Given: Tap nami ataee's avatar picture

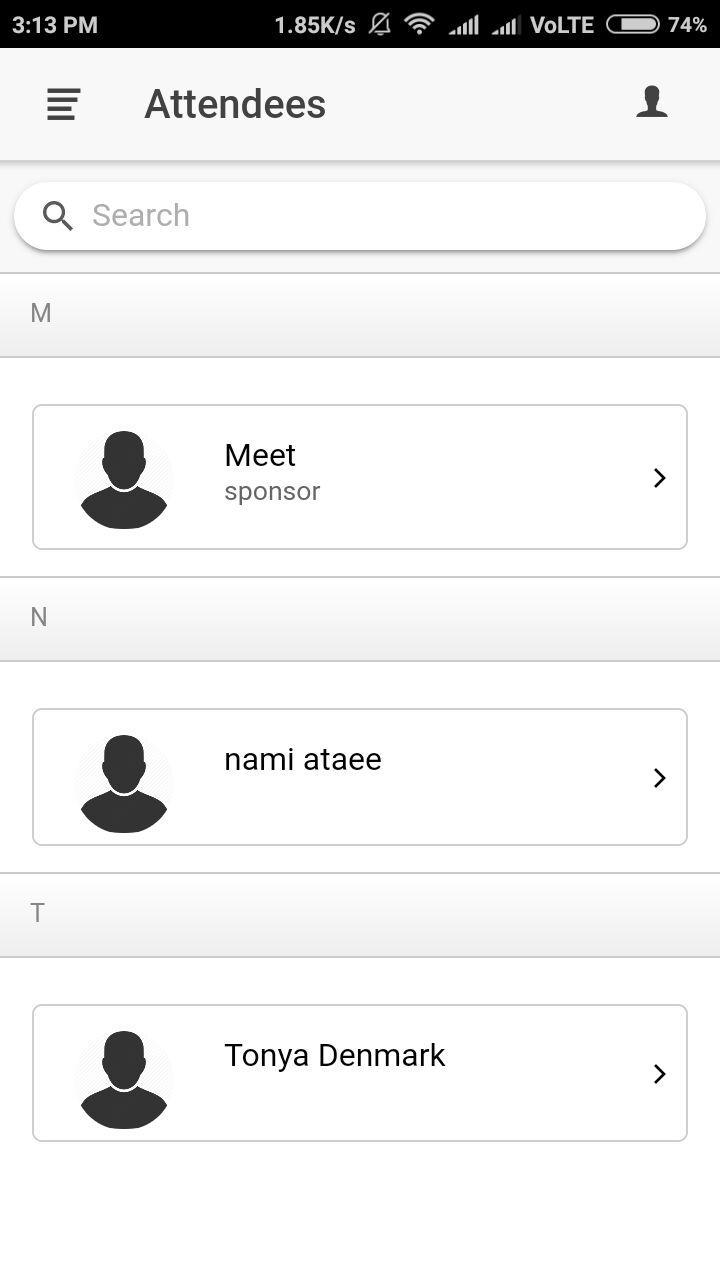Looking at the screenshot, I should (124, 783).
